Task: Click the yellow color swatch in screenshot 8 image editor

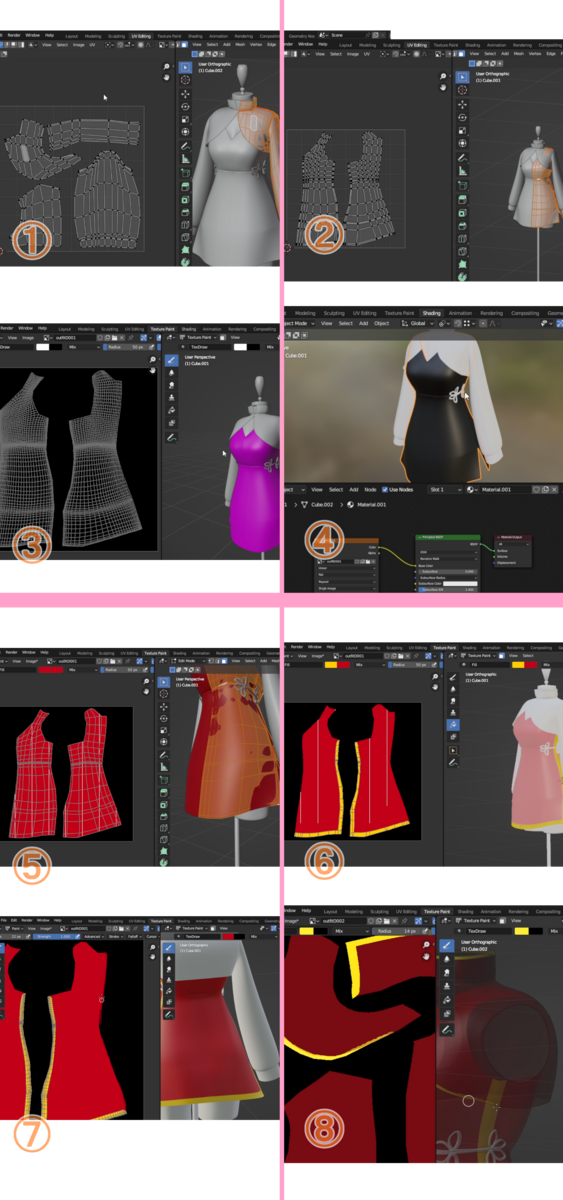Action: 304,931
